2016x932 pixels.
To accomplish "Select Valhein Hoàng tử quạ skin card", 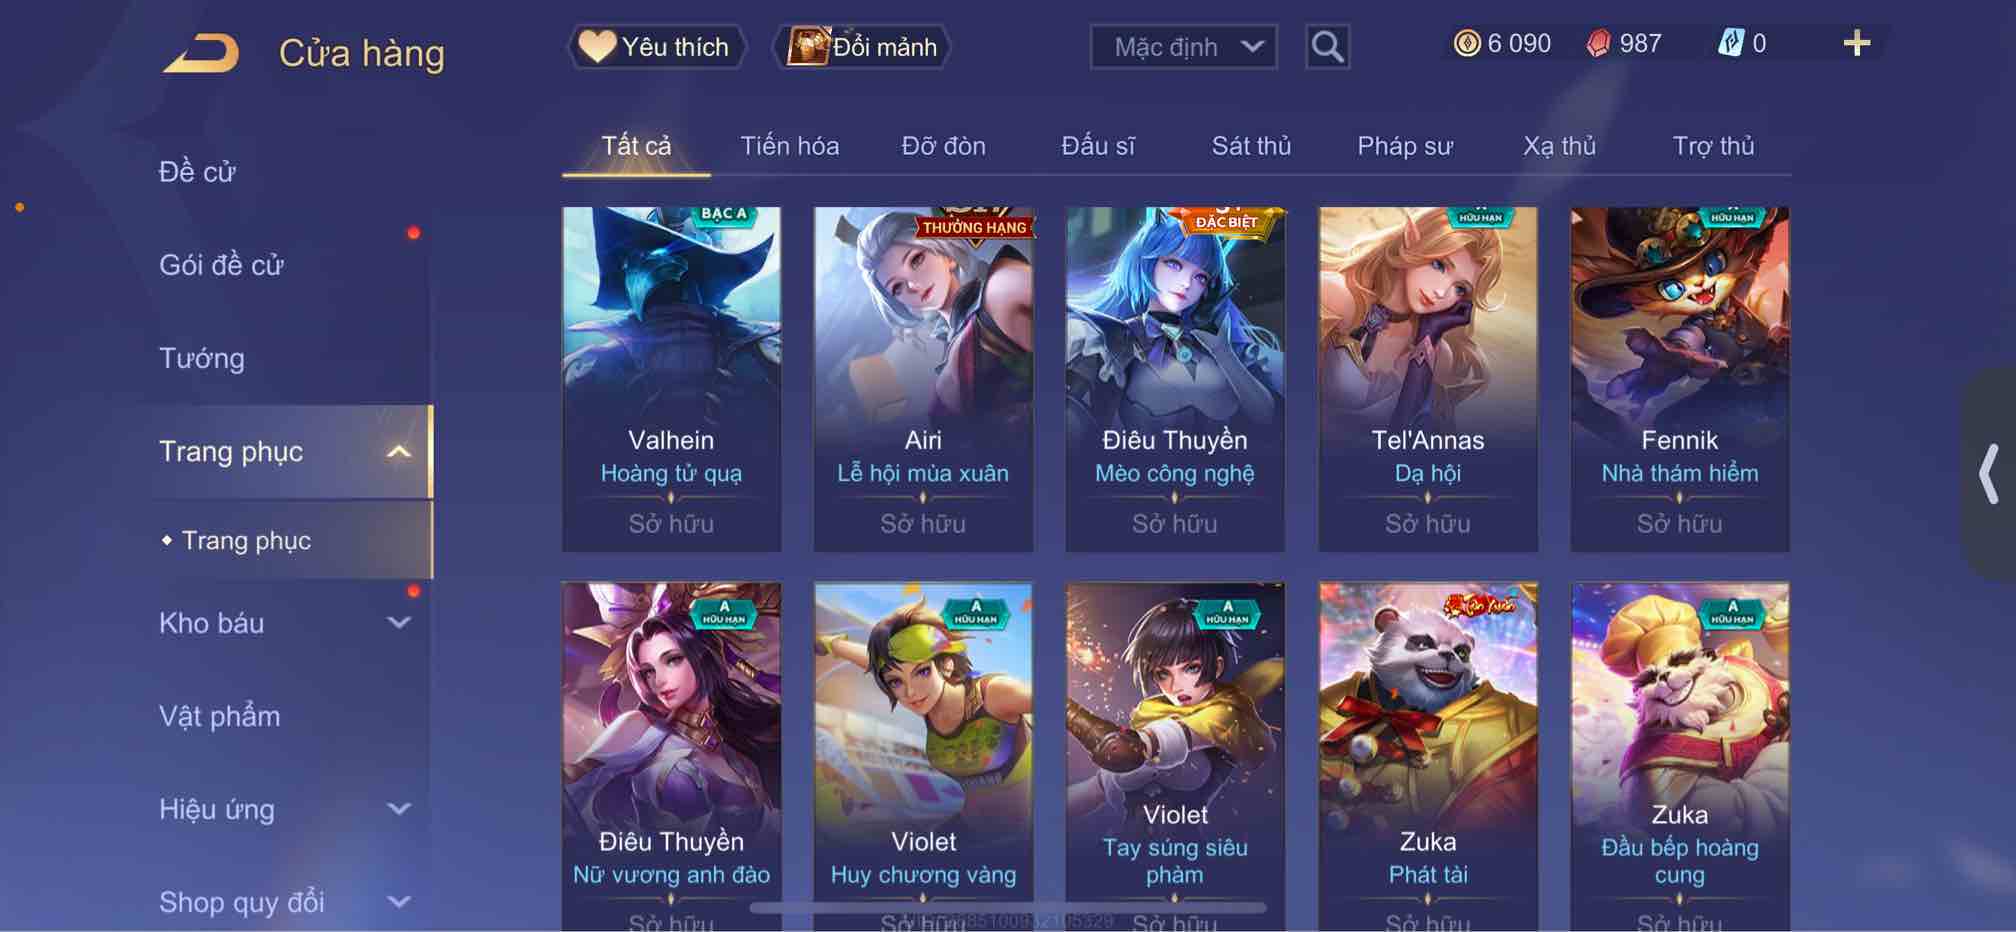I will pos(671,379).
